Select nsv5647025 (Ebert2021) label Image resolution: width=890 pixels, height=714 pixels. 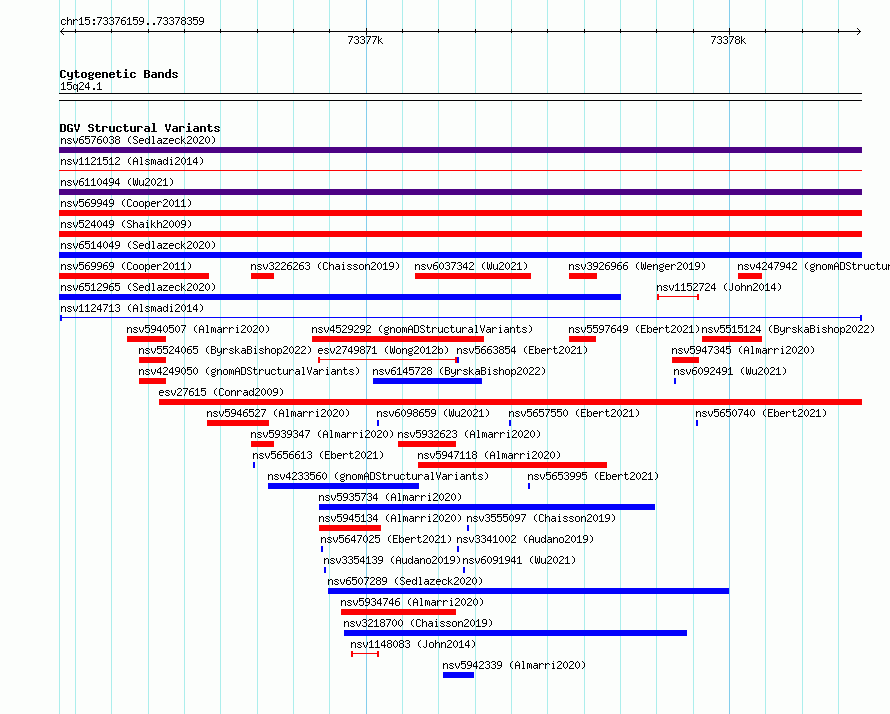pyautogui.click(x=386, y=539)
